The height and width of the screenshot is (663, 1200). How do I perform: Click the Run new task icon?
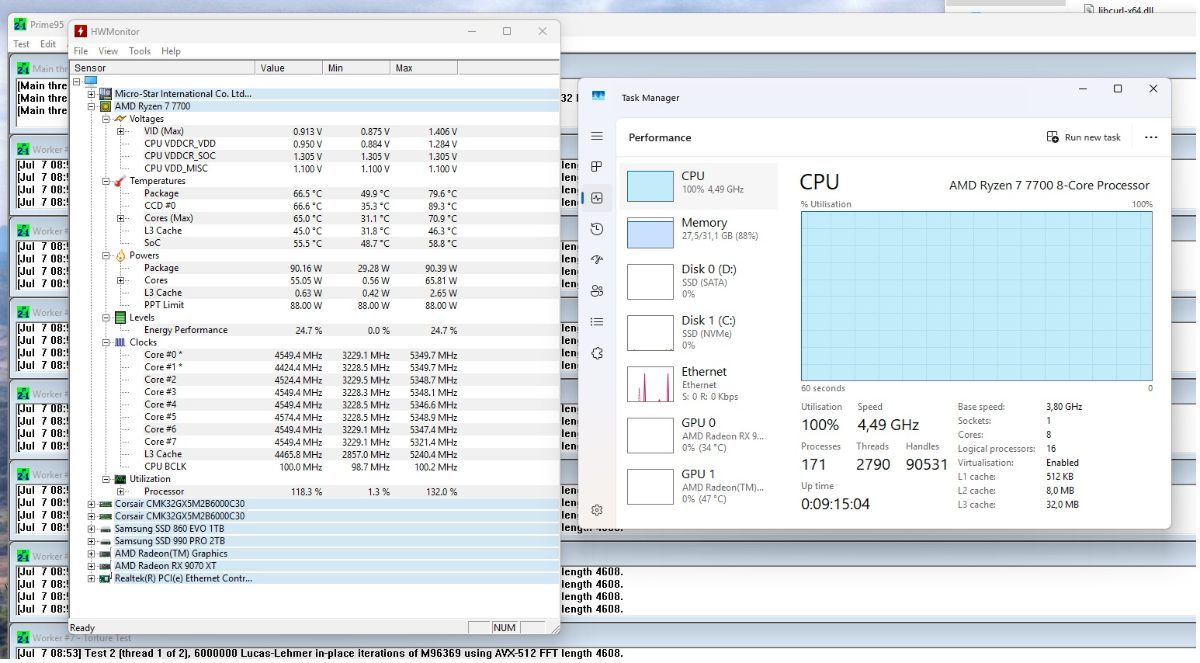coord(1052,137)
